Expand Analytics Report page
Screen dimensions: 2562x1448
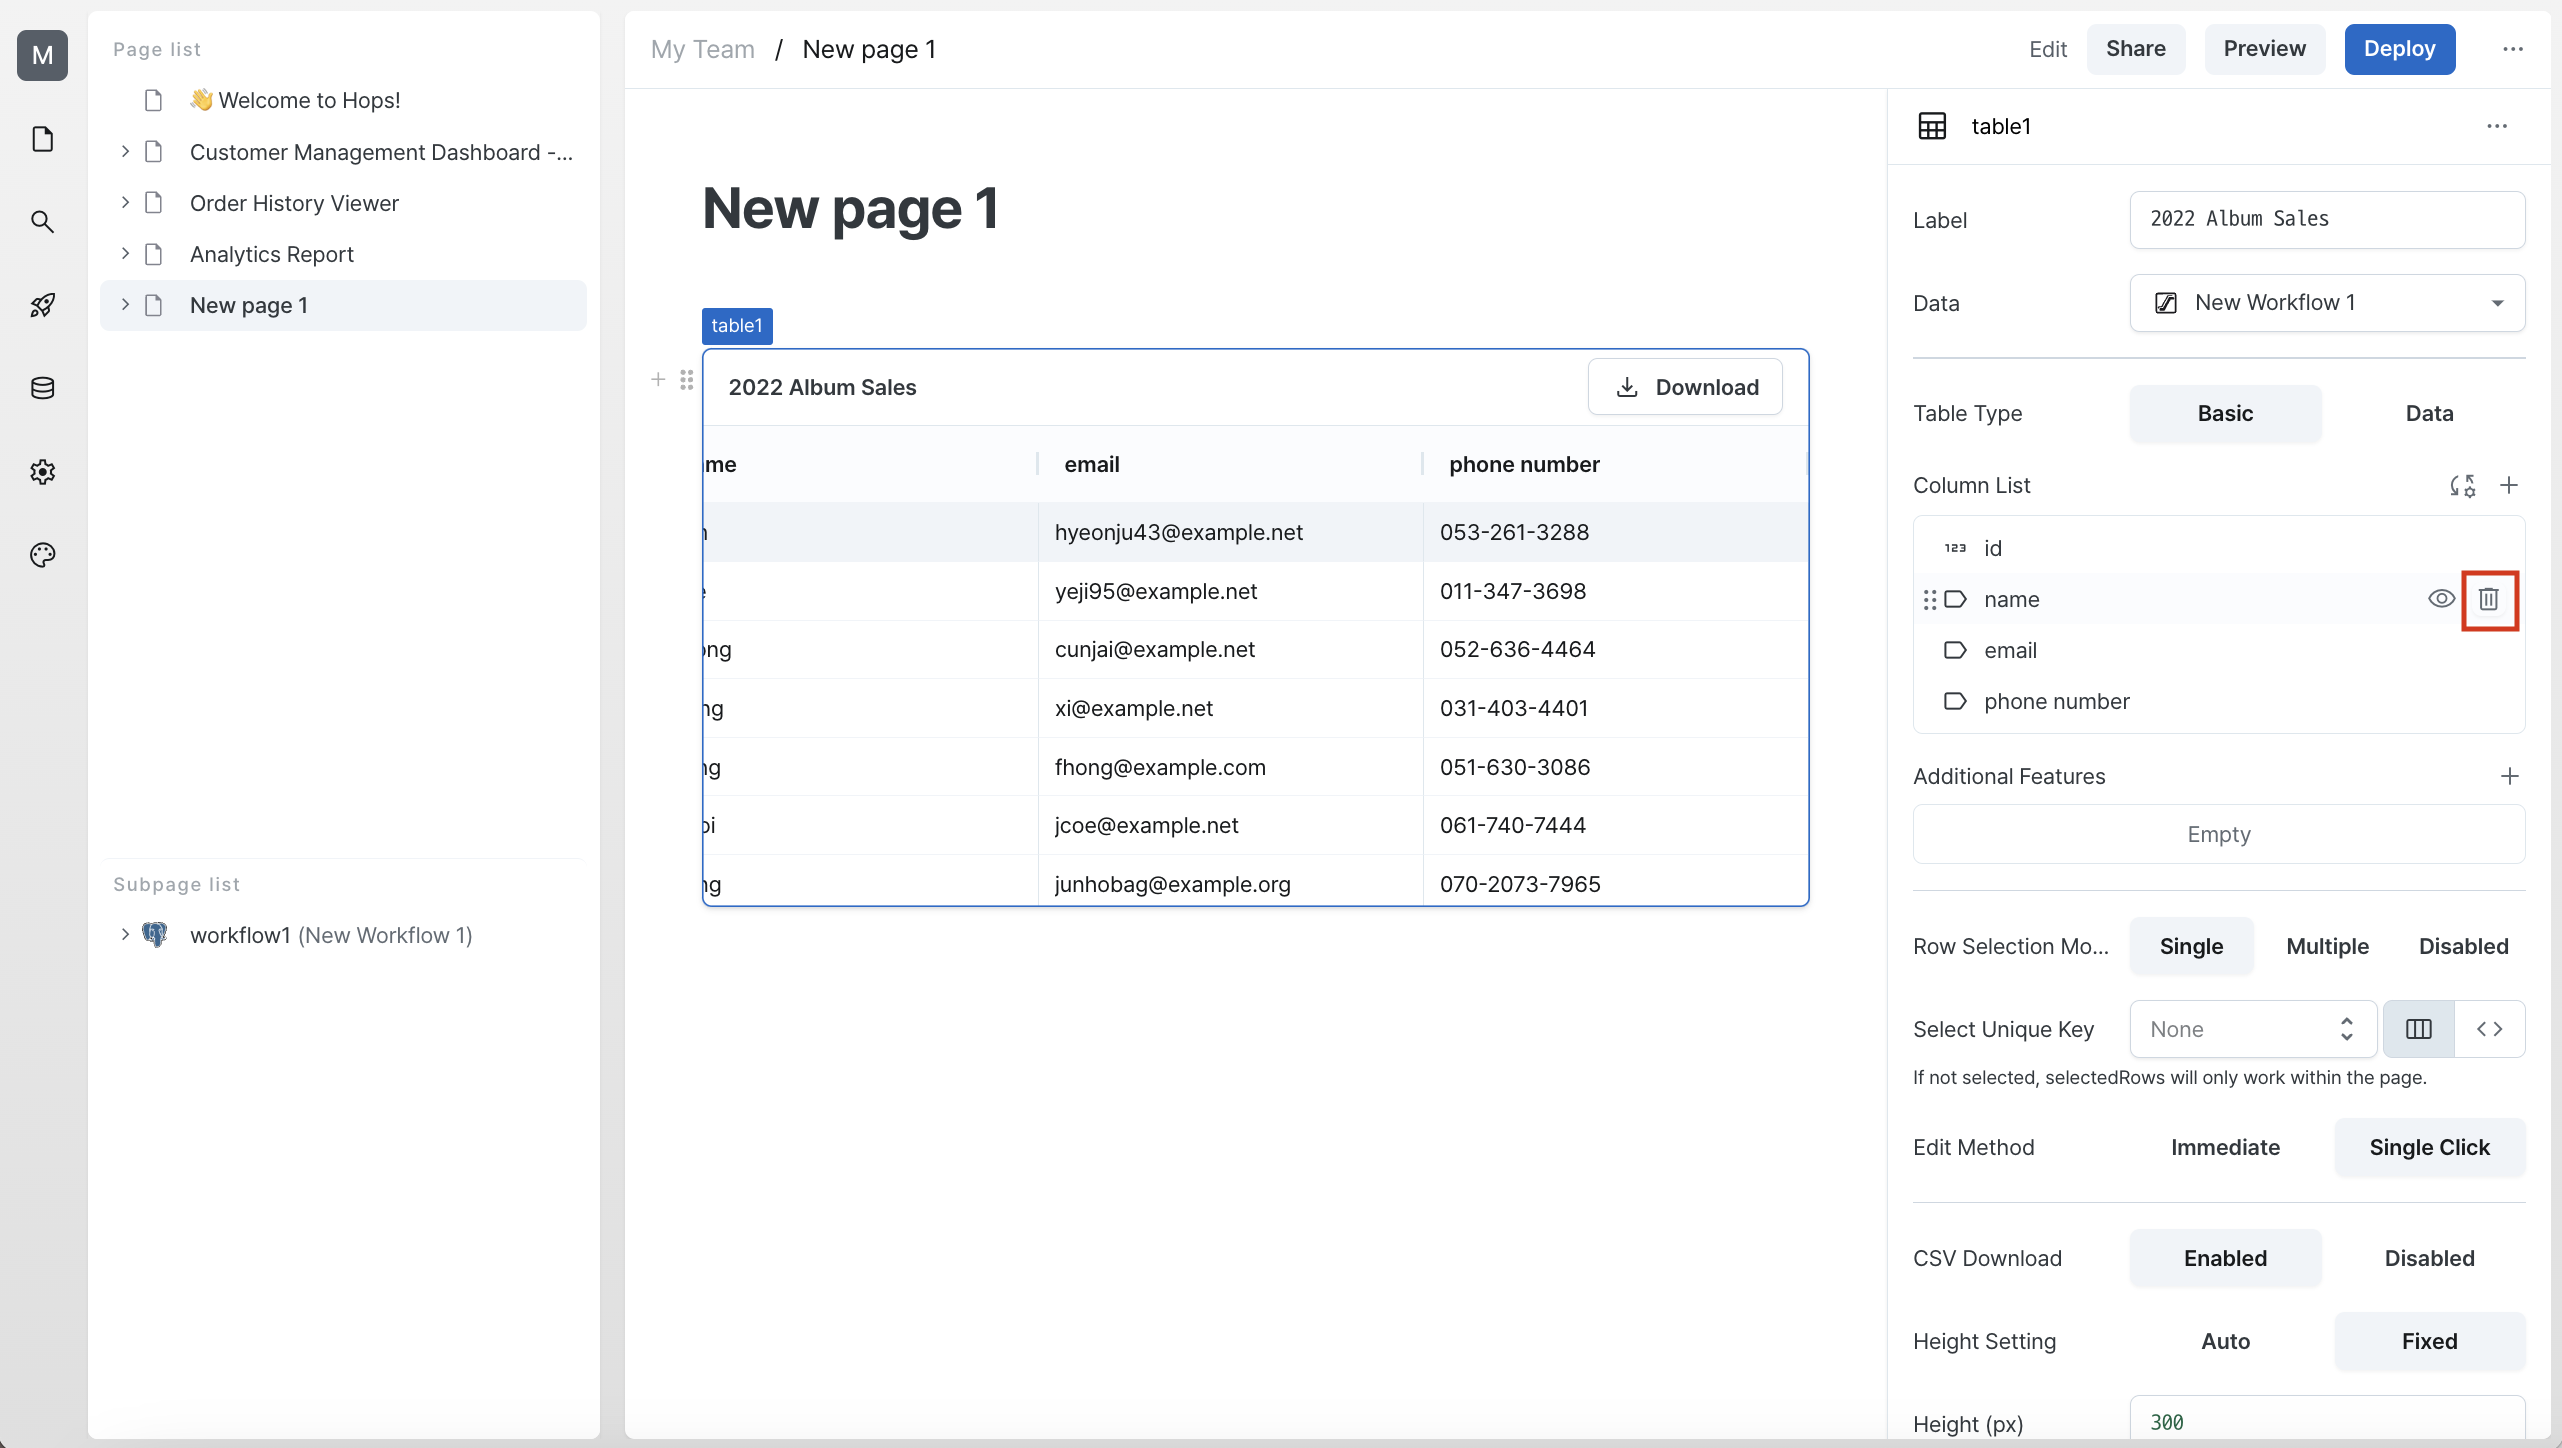pos(125,253)
